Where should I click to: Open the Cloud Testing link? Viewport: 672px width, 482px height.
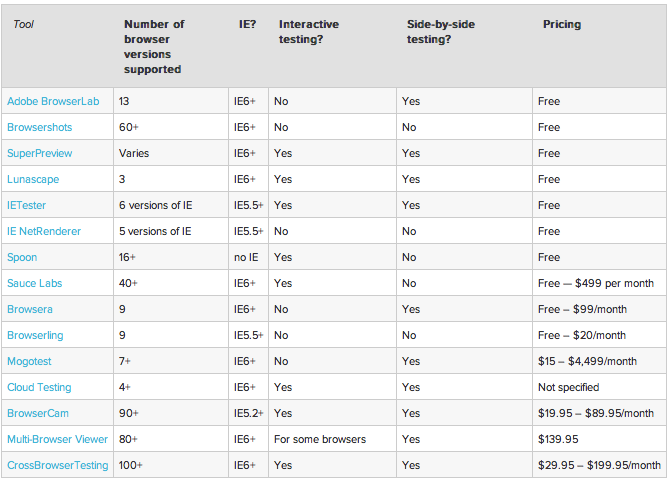[39, 387]
